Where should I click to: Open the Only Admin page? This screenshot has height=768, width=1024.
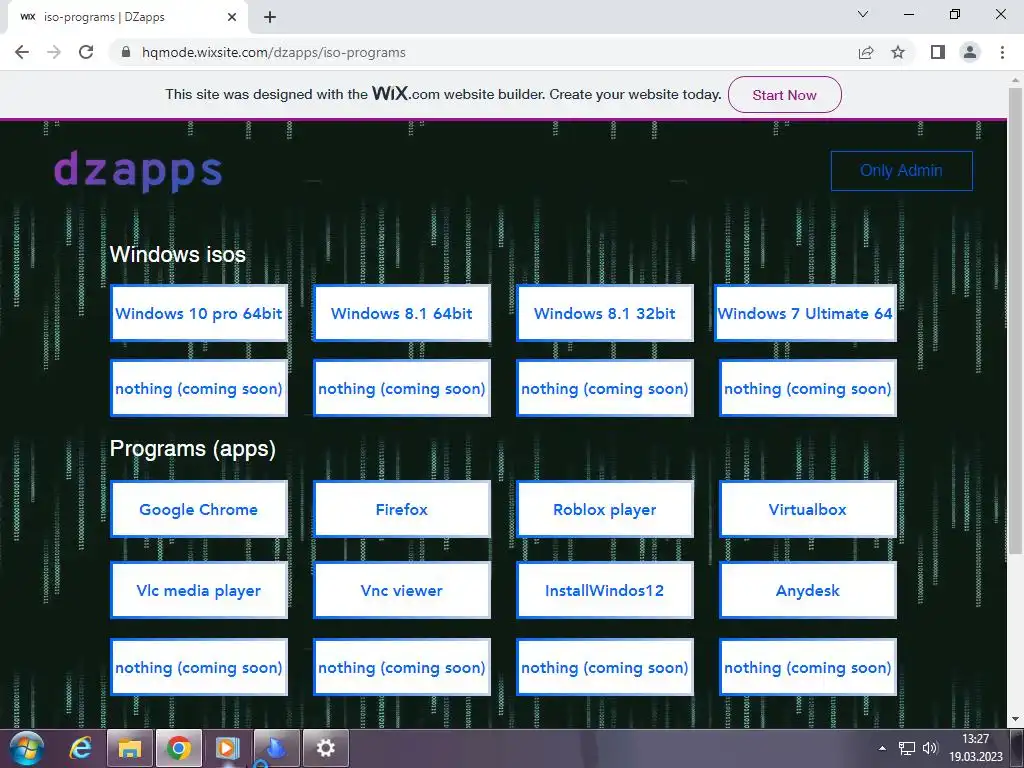pos(901,170)
